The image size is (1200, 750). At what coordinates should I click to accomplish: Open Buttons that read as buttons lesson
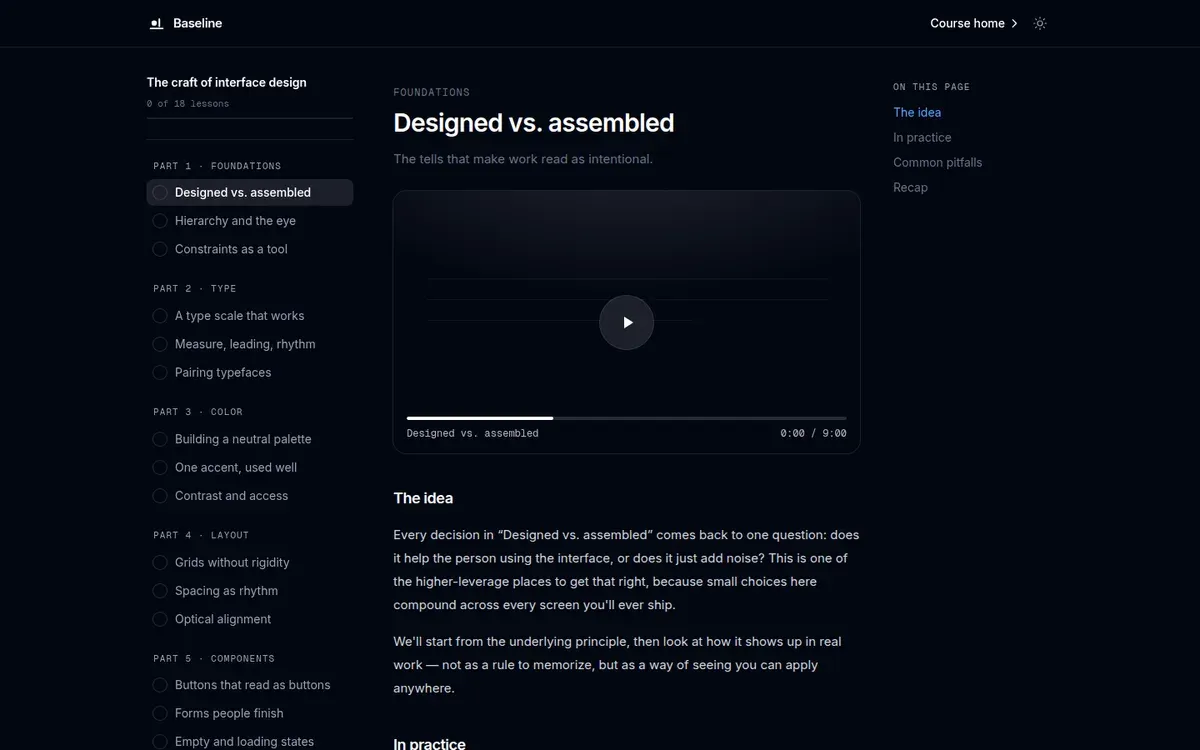(250, 685)
